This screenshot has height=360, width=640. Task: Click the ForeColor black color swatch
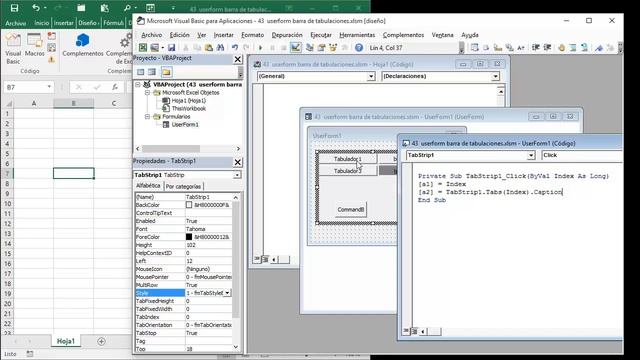189,237
